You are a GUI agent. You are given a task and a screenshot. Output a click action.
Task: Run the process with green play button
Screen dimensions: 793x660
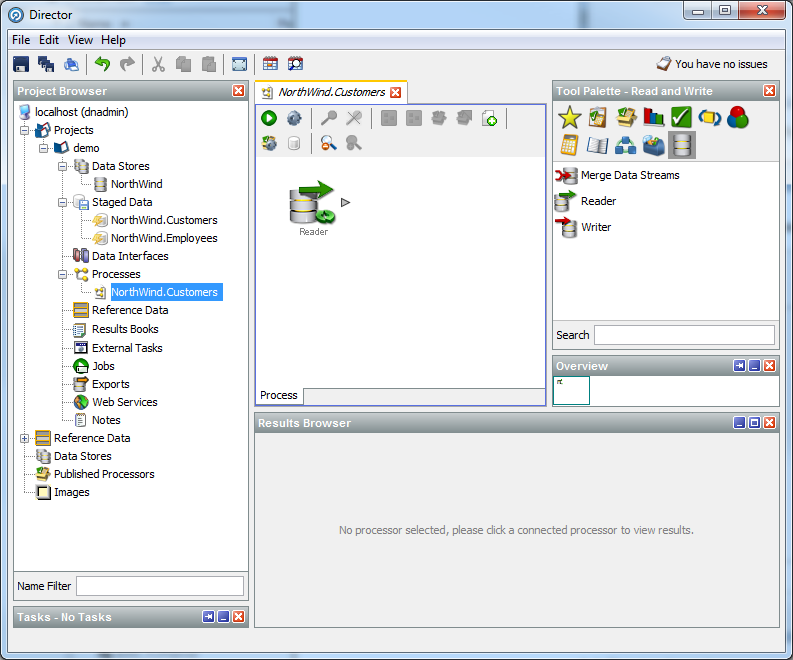tap(269, 118)
